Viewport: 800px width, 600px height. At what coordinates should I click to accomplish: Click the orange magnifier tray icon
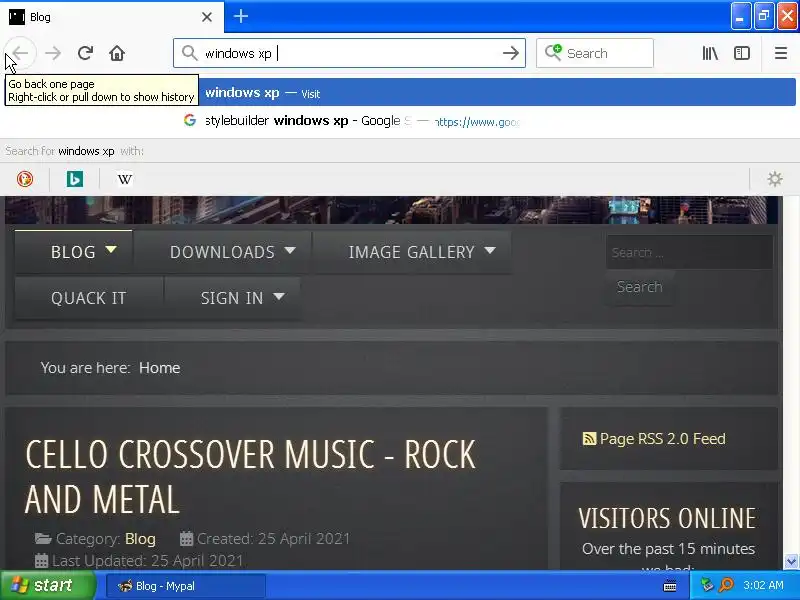(726, 585)
